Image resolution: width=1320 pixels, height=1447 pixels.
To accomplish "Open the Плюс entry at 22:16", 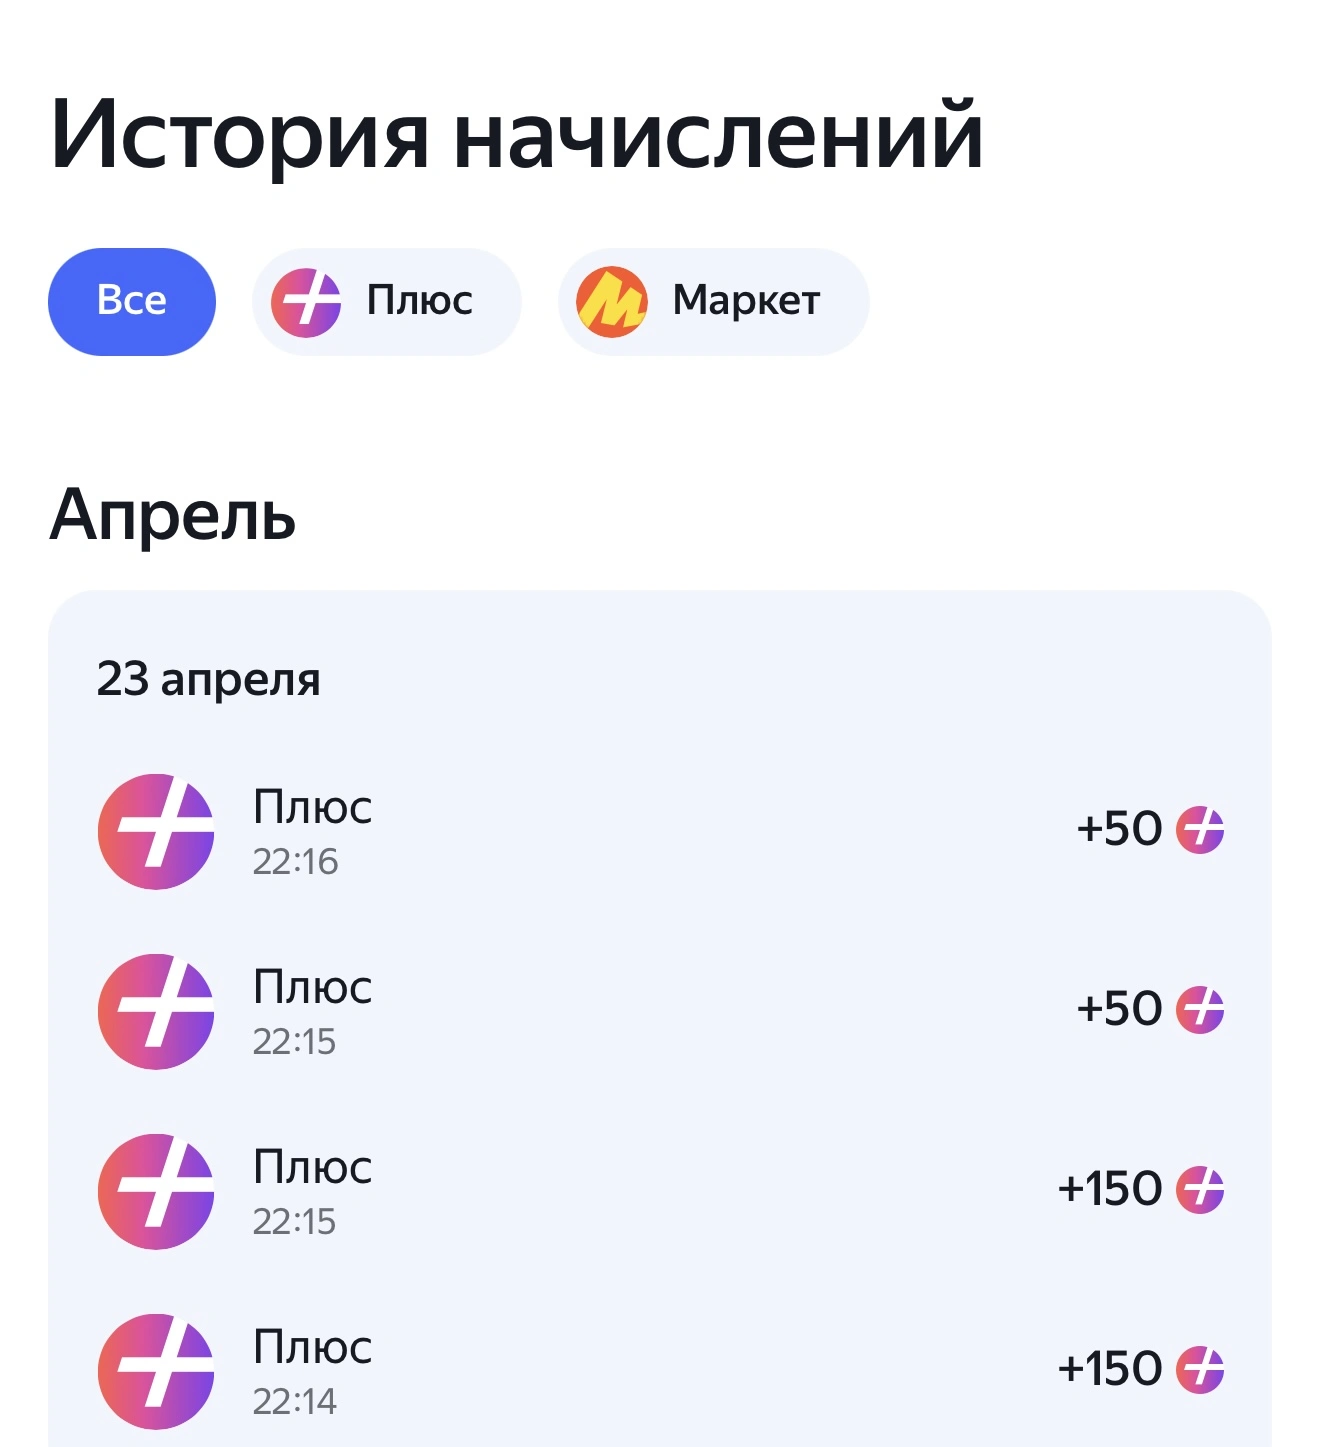I will pos(660,831).
